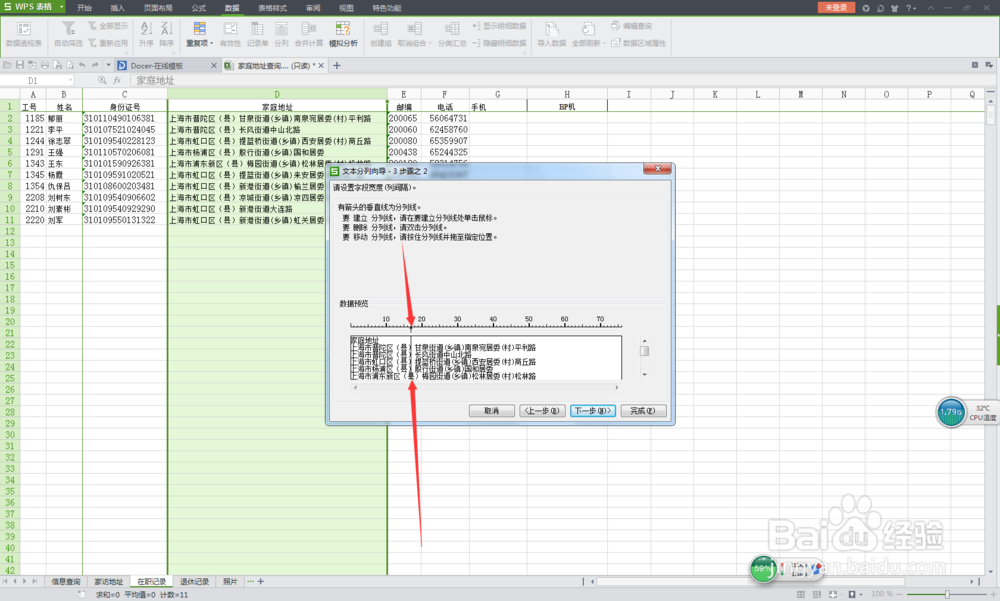Click the 重新应用 reapply filter button

[x=108, y=43]
